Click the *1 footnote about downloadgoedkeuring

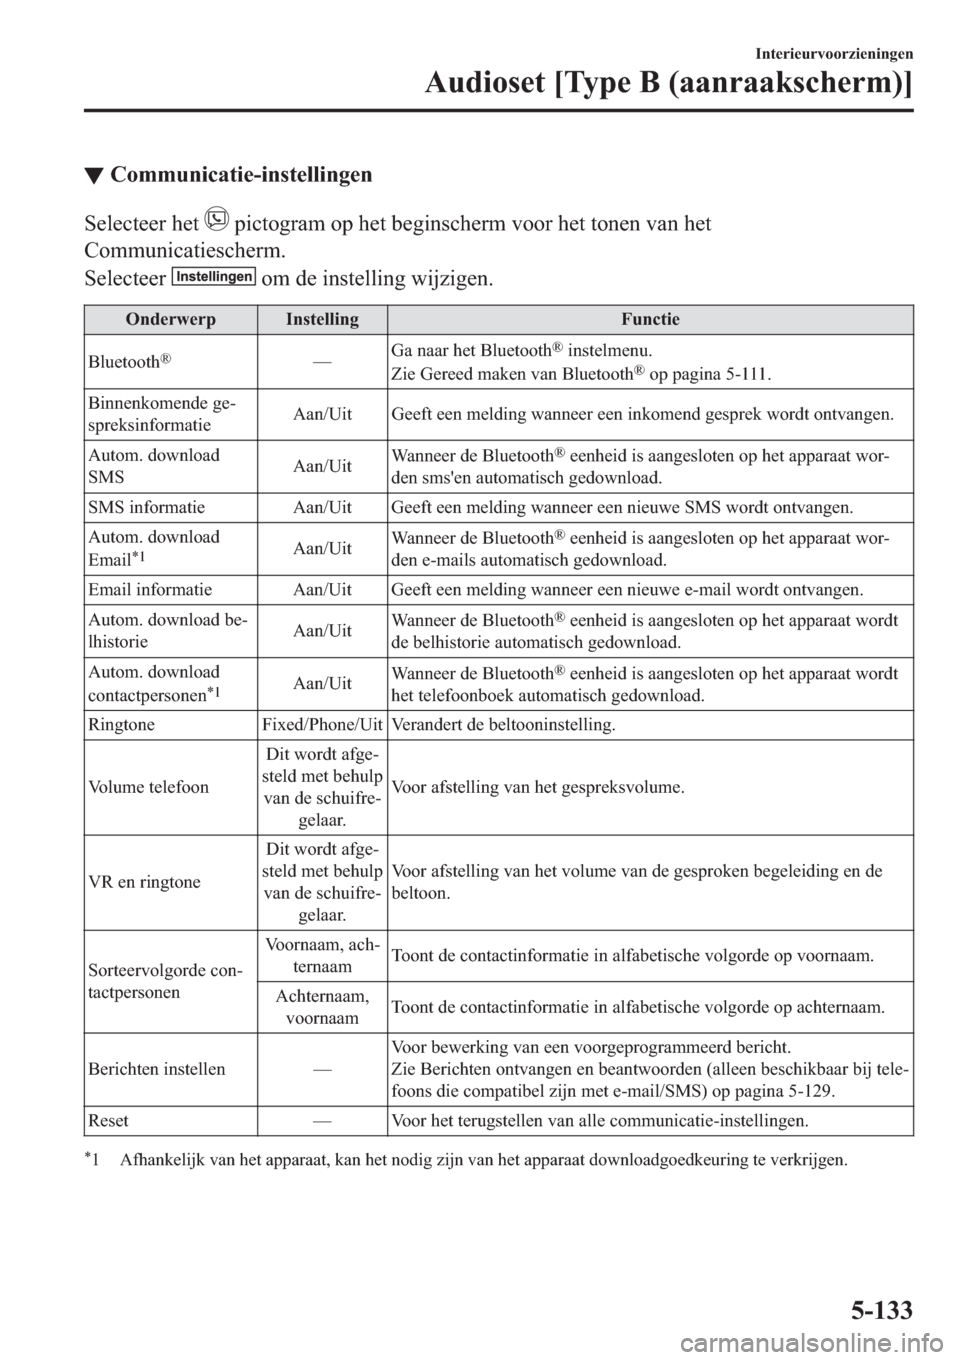466,1161
